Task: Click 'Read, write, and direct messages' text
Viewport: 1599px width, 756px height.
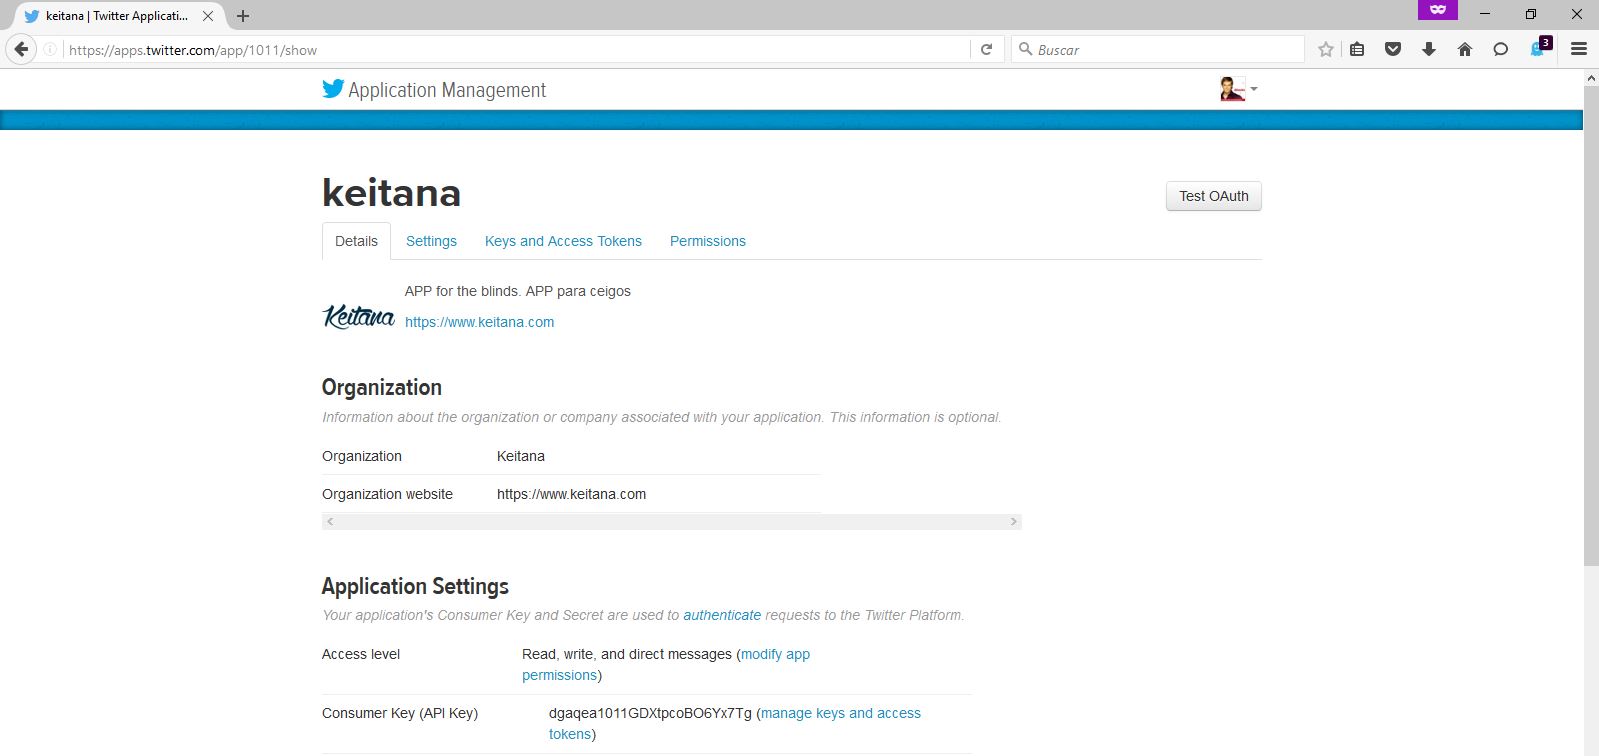Action: (x=627, y=654)
